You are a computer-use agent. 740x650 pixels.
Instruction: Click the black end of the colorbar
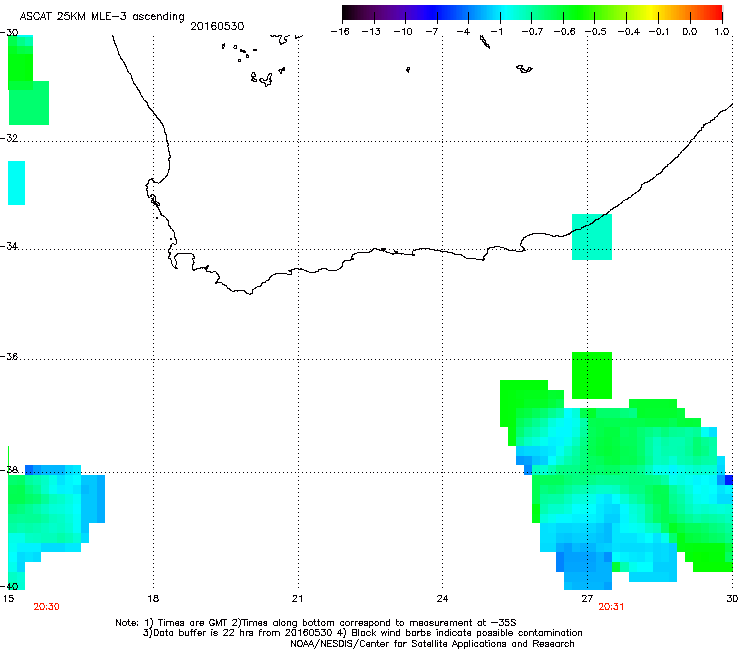pos(349,13)
